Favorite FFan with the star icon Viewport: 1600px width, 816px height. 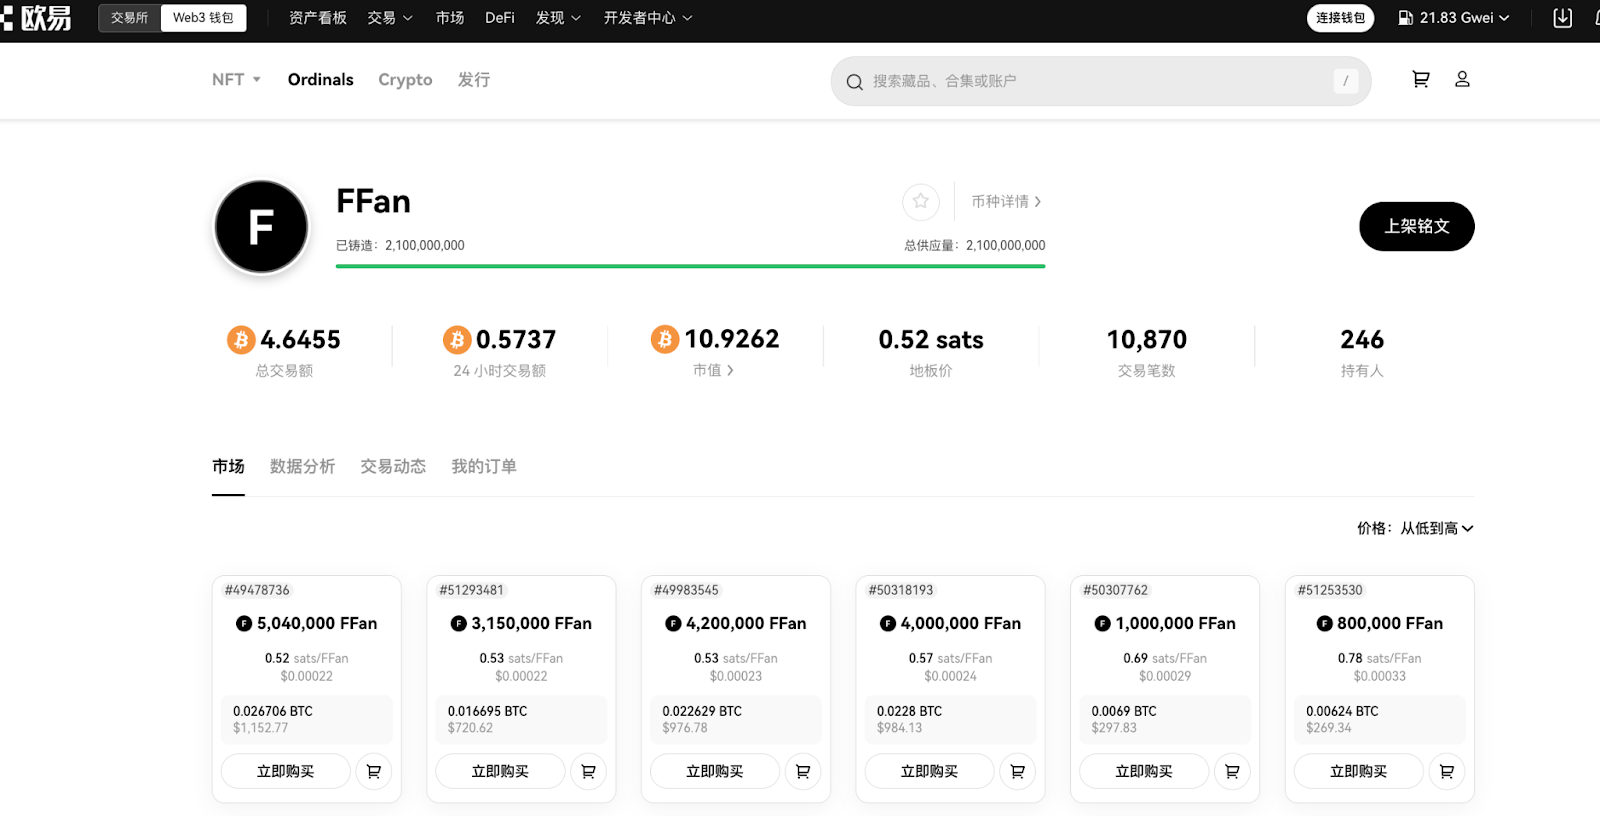(921, 202)
